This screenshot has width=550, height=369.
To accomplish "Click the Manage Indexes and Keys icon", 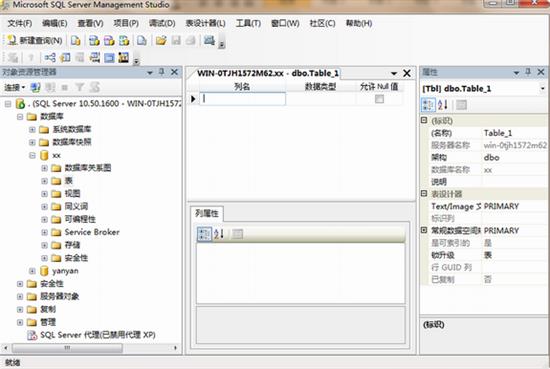I will coord(65,58).
